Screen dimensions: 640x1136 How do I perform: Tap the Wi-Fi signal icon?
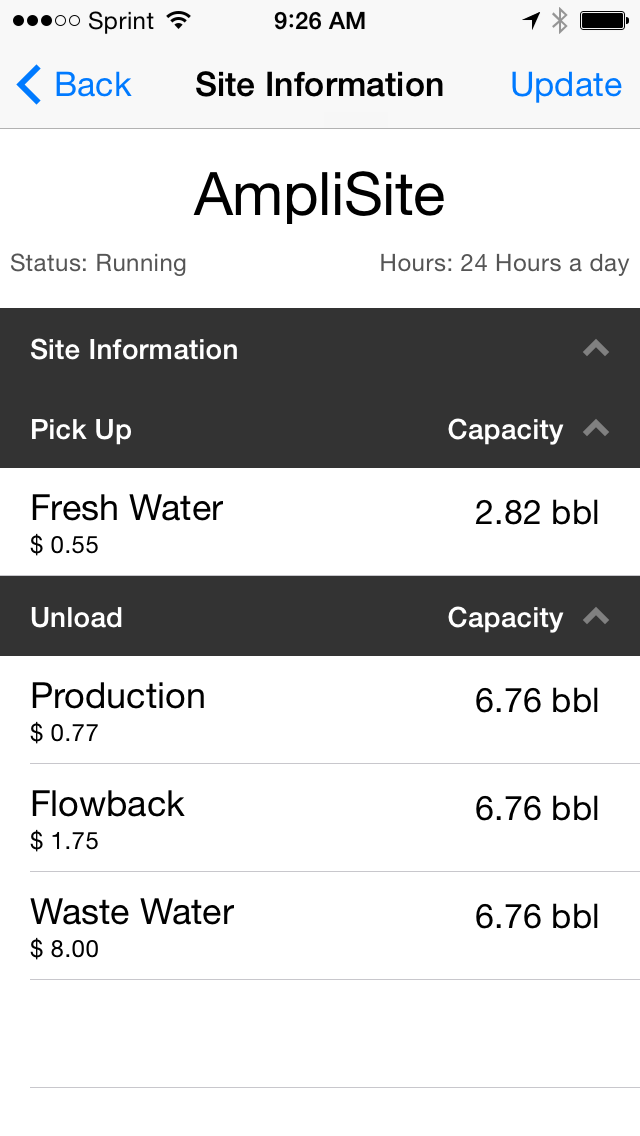(179, 21)
